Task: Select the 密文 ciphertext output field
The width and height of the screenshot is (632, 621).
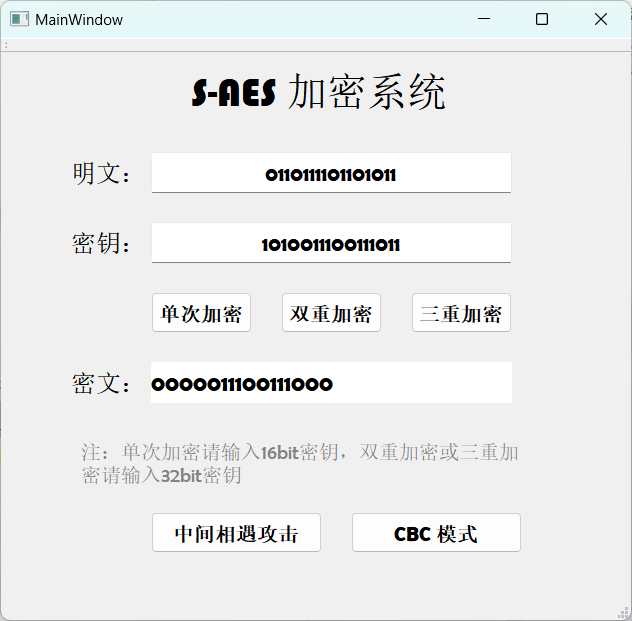Action: click(x=331, y=382)
